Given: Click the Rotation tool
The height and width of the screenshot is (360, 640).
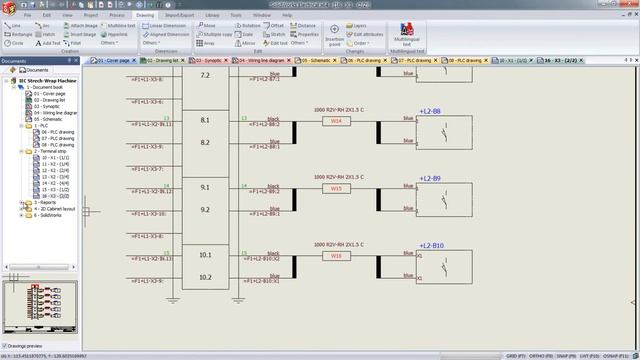Looking at the screenshot, I should click(x=247, y=25).
